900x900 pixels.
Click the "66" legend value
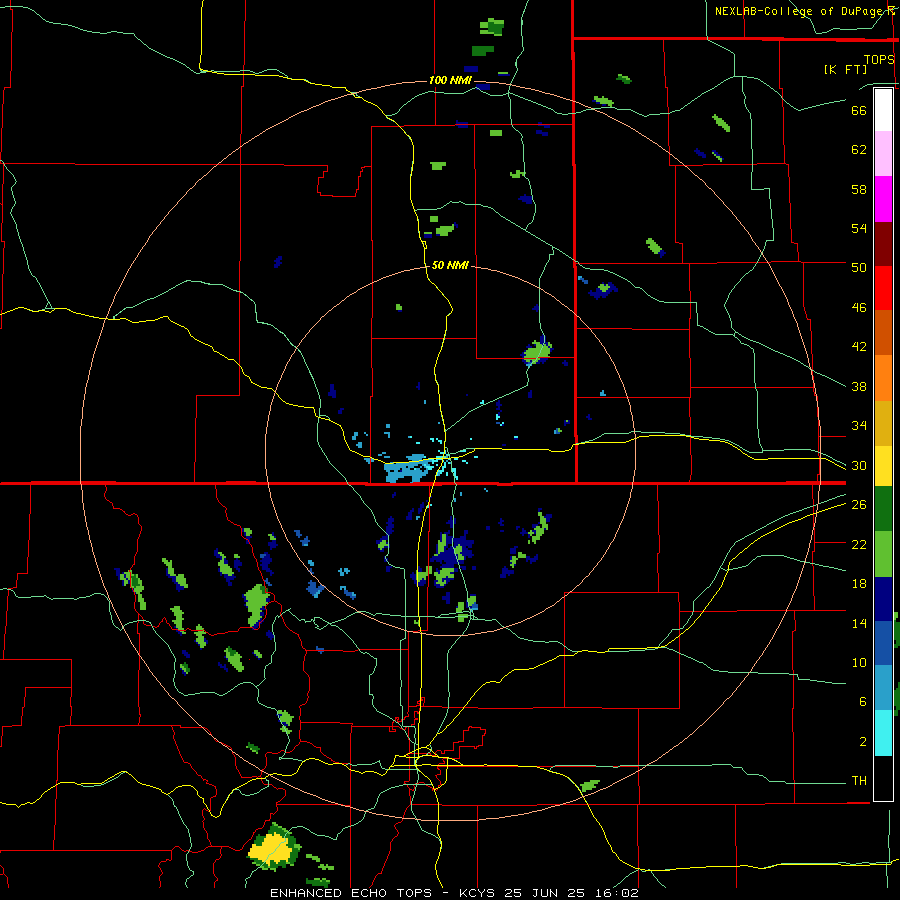tap(859, 110)
